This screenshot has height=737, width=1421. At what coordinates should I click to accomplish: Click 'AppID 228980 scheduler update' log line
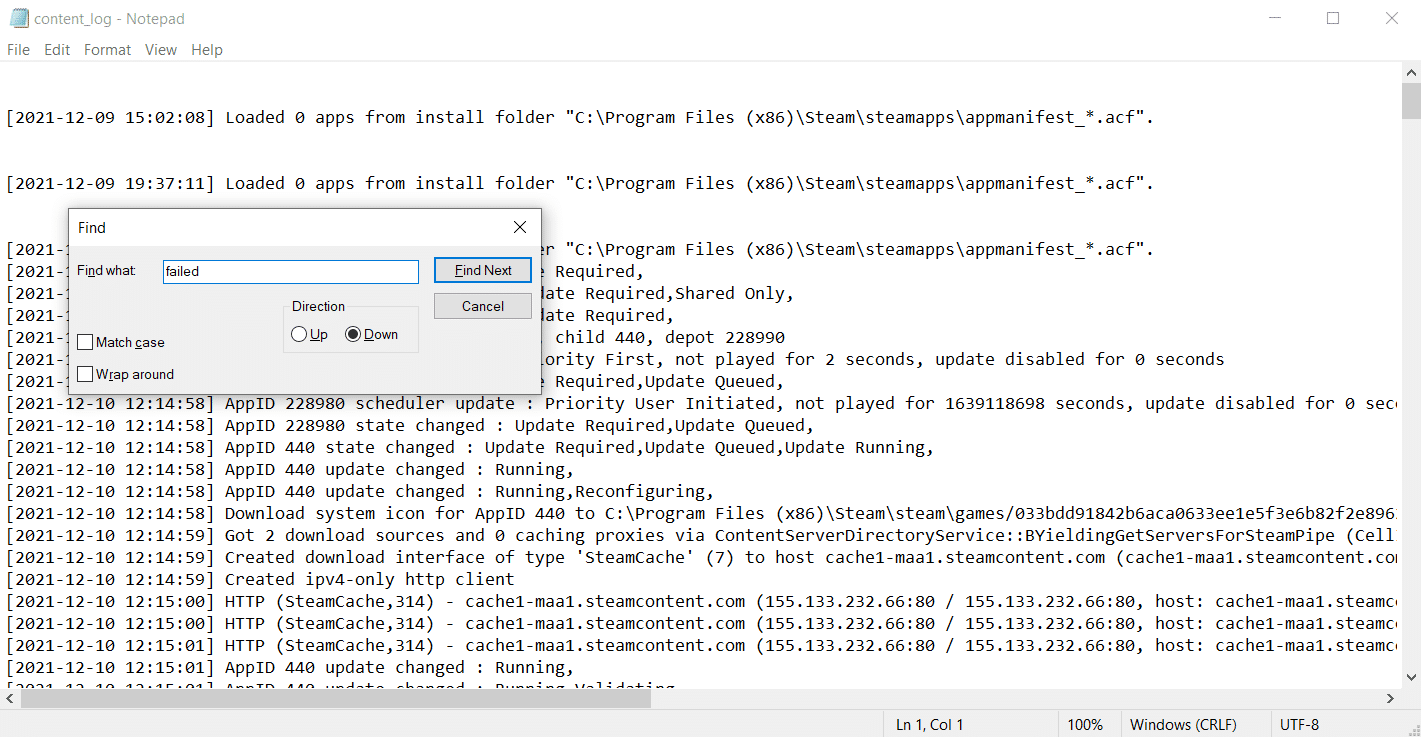point(700,404)
